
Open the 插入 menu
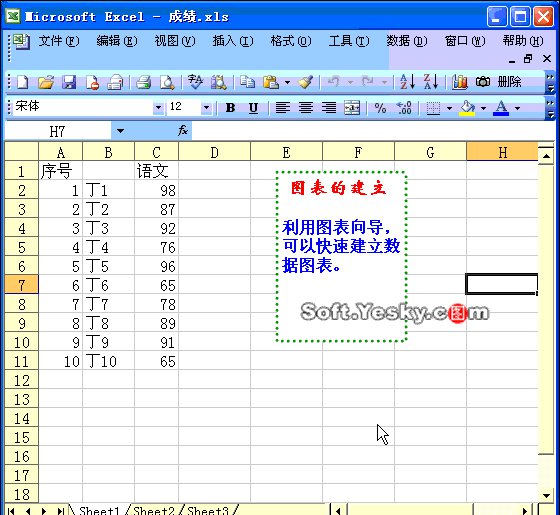tap(233, 41)
